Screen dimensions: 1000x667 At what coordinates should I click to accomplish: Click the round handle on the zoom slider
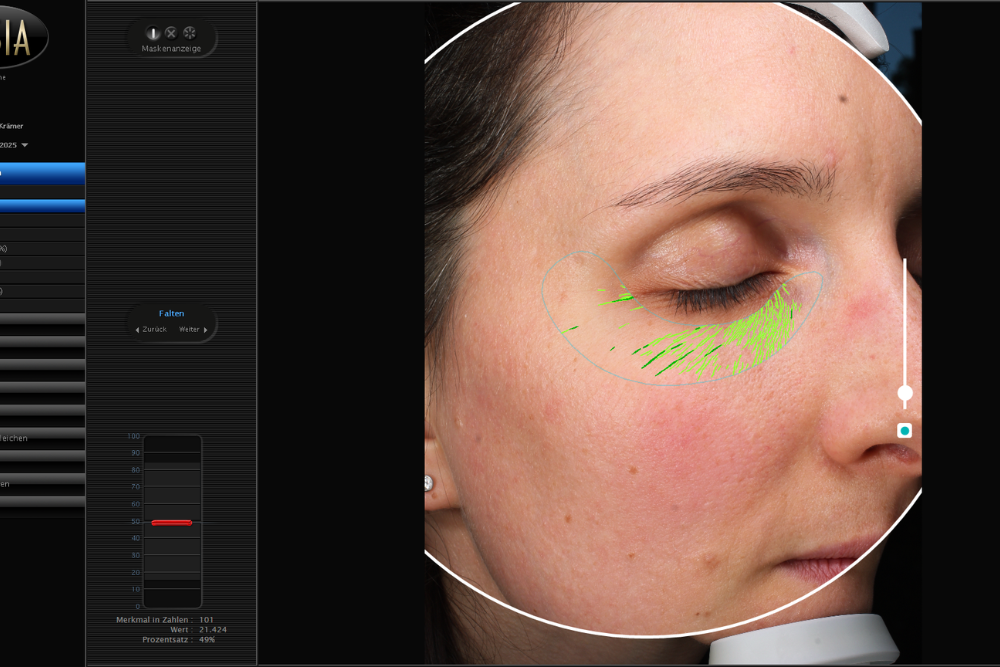coord(905,393)
